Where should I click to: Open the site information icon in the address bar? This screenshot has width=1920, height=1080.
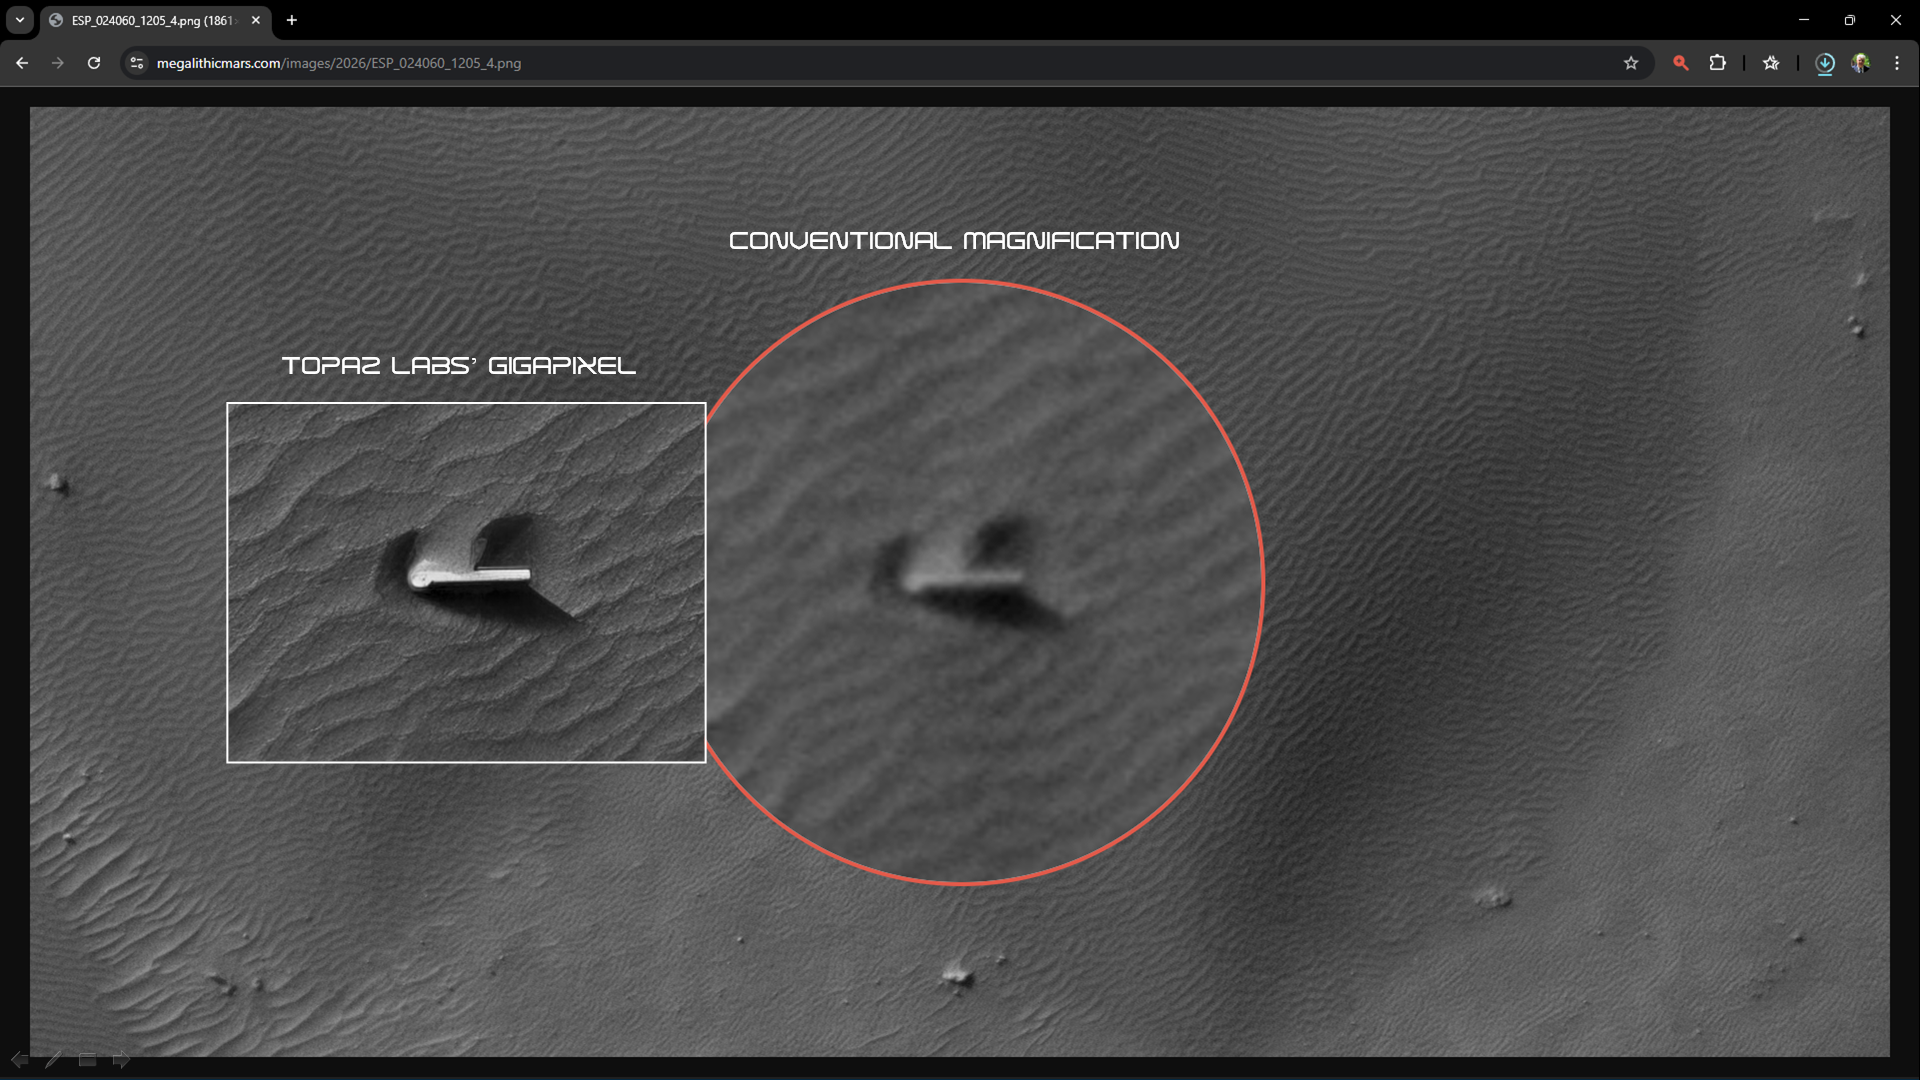(x=137, y=63)
